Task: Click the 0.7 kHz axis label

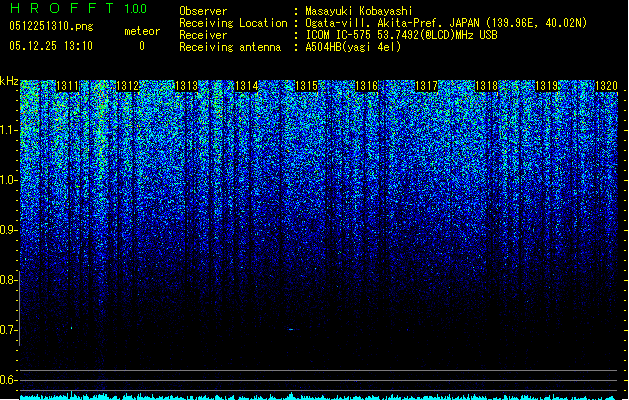Action: tap(8, 330)
